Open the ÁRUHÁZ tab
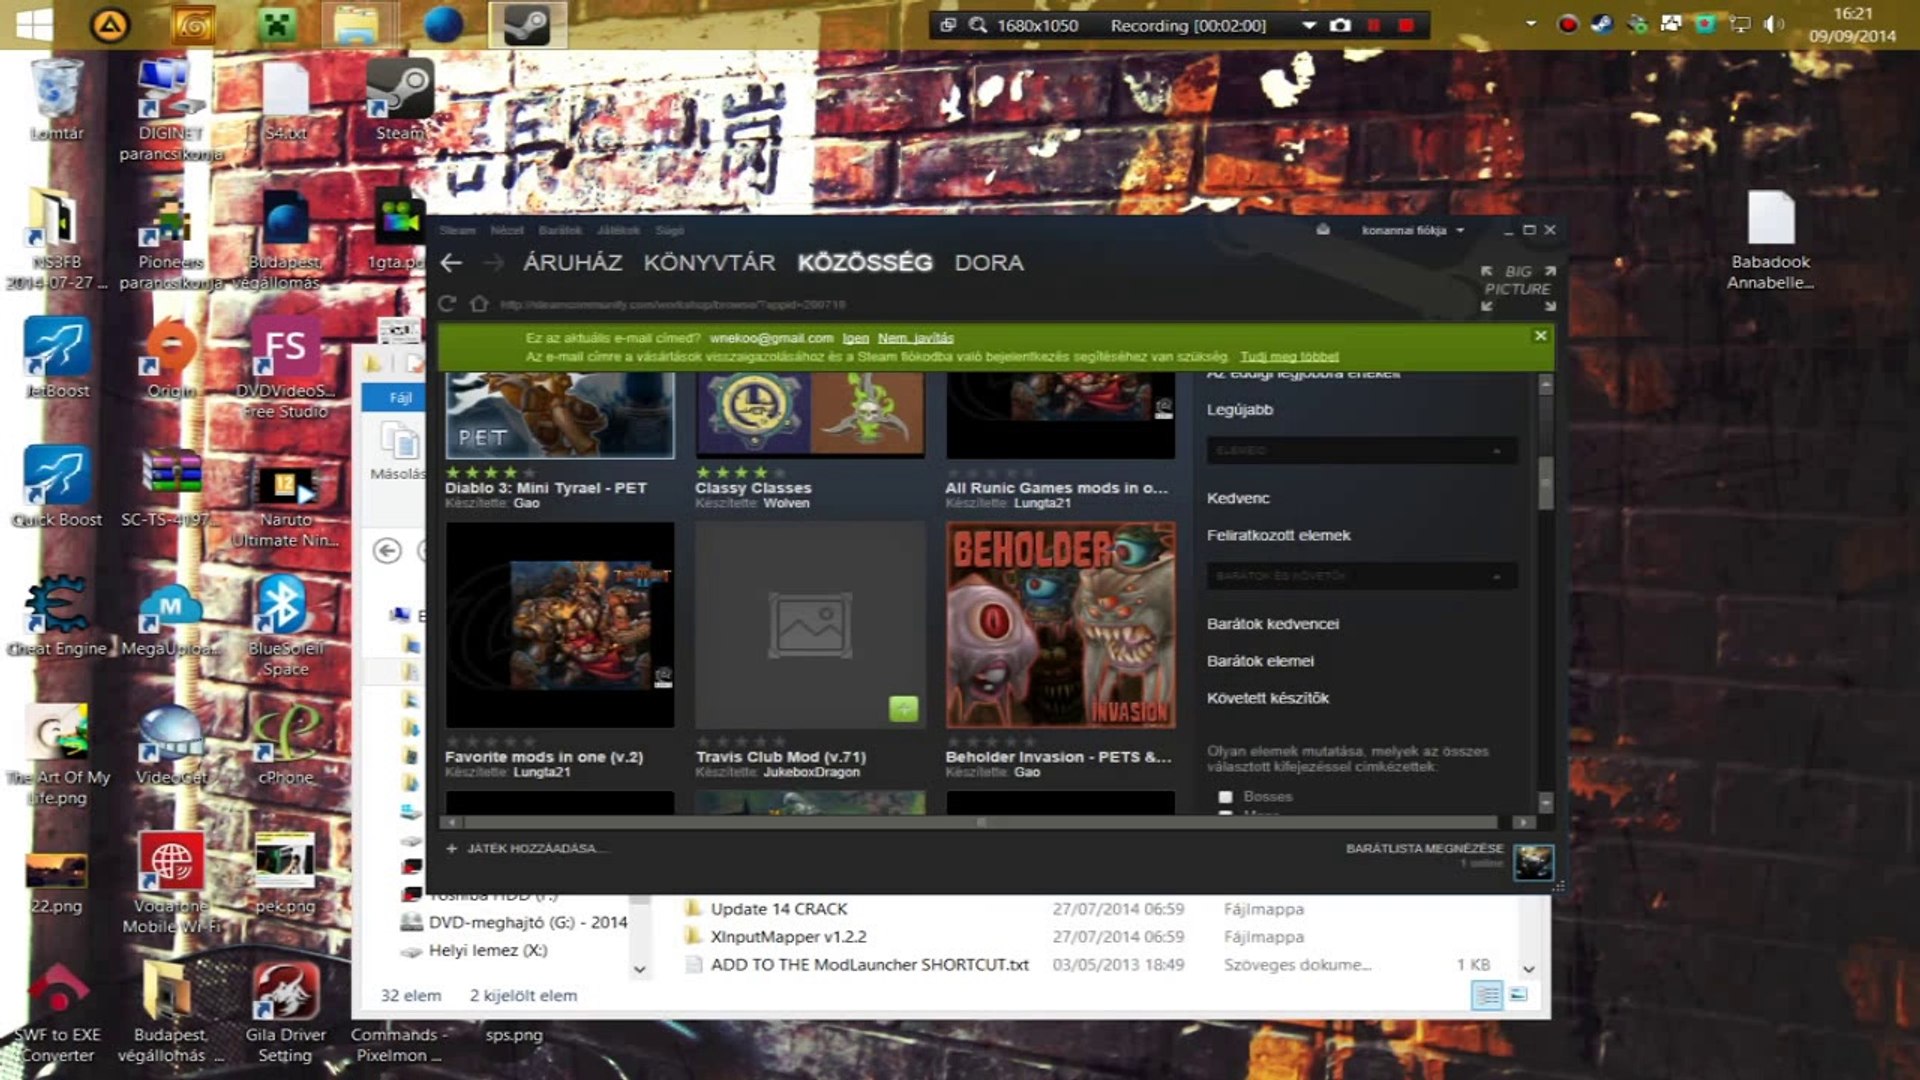This screenshot has height=1080, width=1920. [x=573, y=263]
